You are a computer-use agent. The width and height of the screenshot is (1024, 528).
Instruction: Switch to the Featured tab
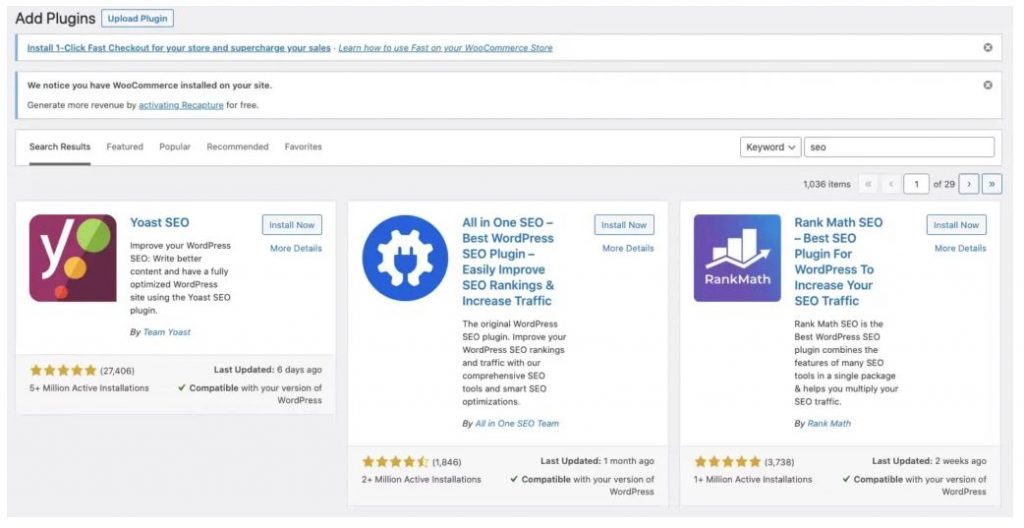[x=125, y=147]
